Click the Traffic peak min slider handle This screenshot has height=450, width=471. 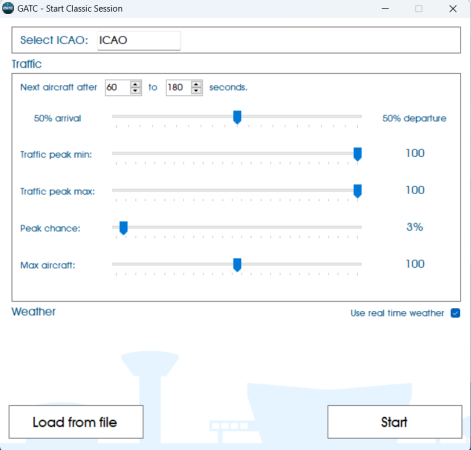click(x=357, y=154)
